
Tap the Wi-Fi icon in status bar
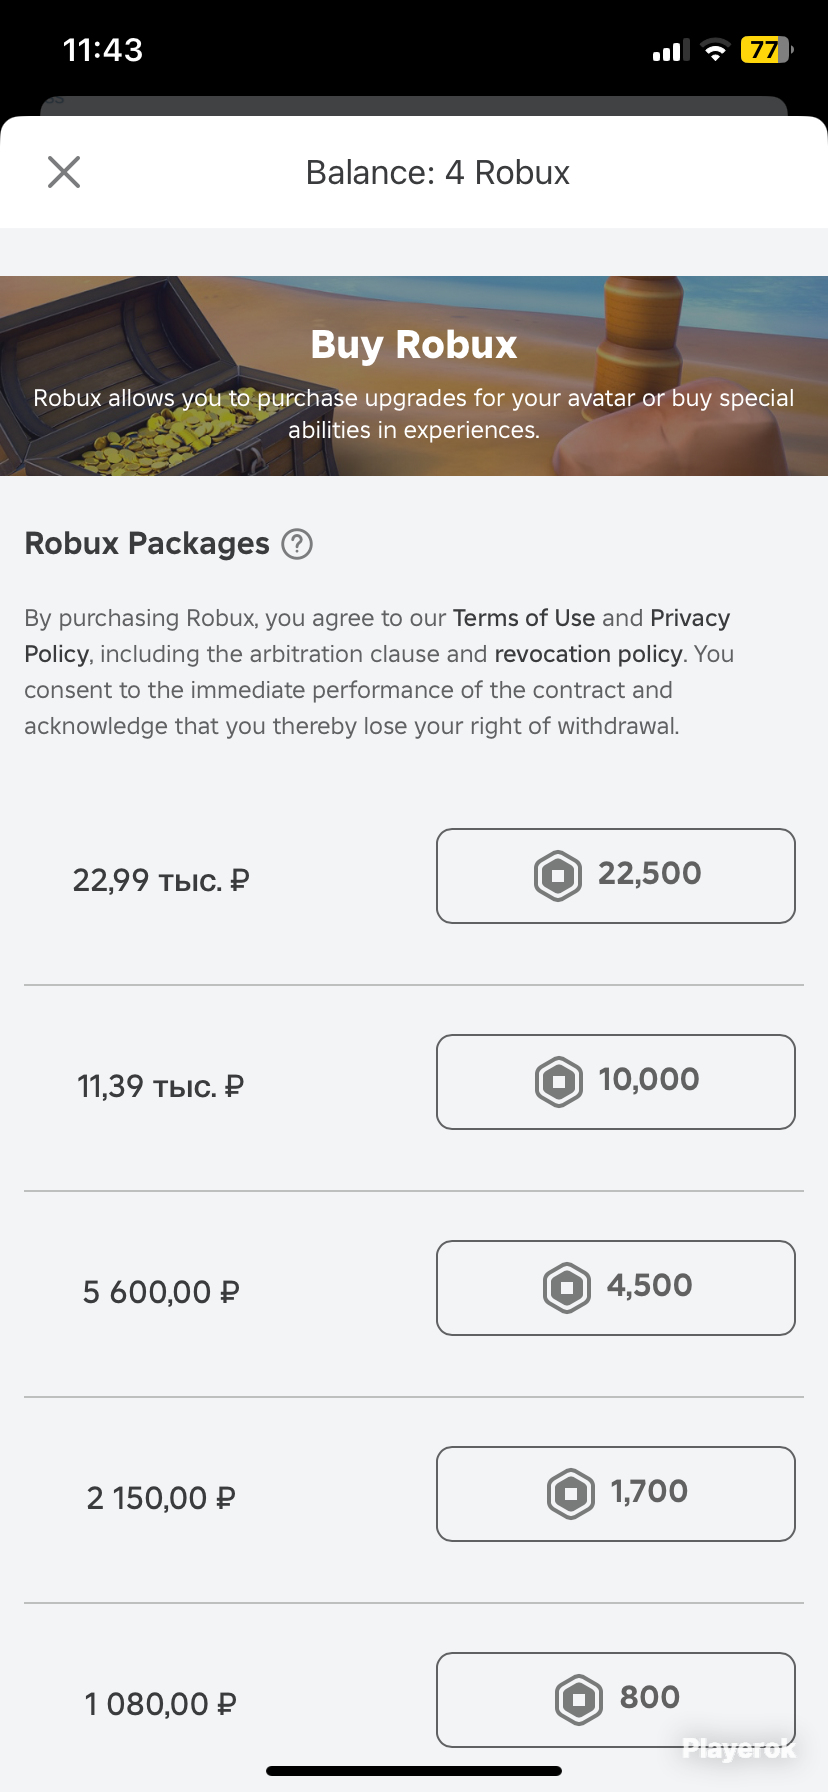[715, 50]
